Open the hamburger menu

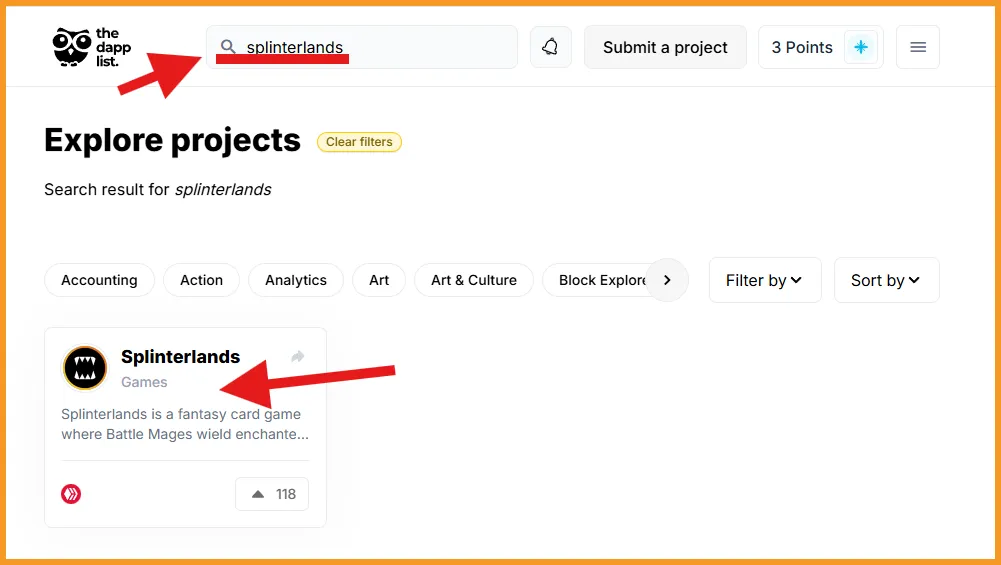point(918,47)
